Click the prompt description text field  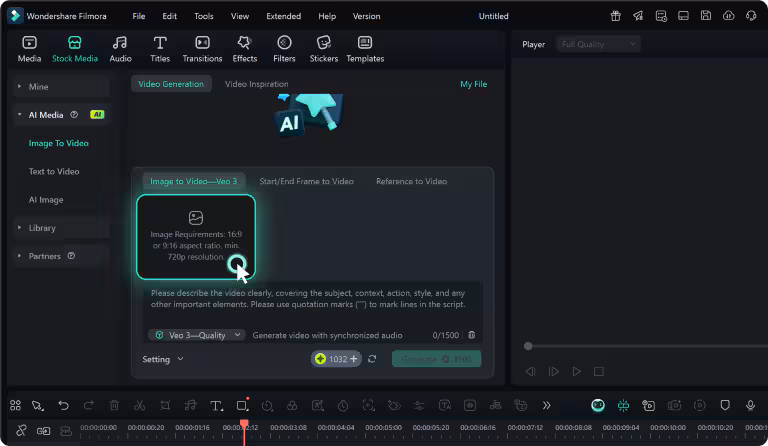[312, 304]
